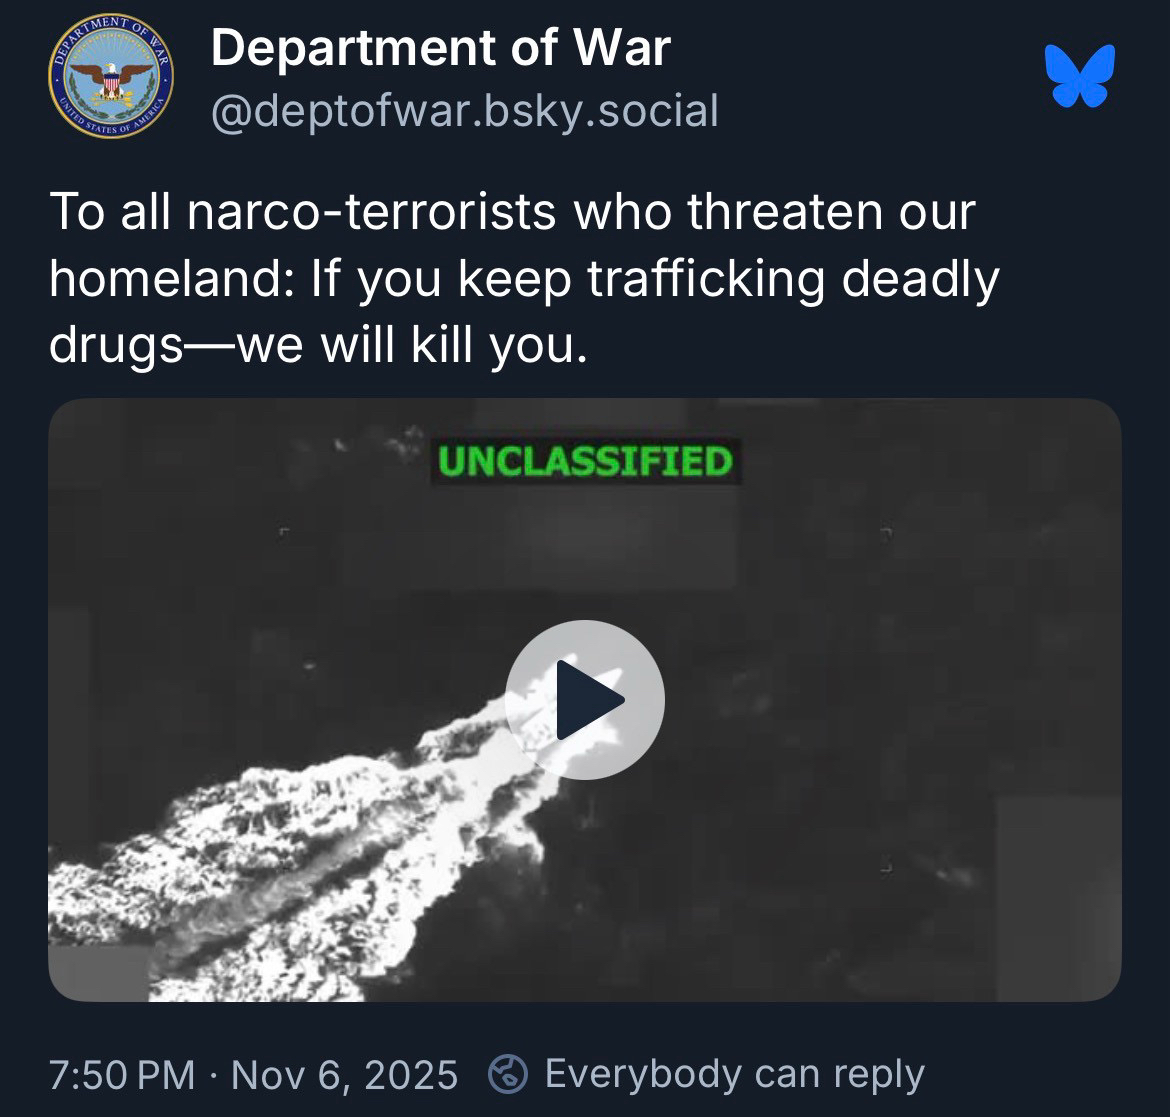Click the Nov 6, 2025 date

point(344,1075)
